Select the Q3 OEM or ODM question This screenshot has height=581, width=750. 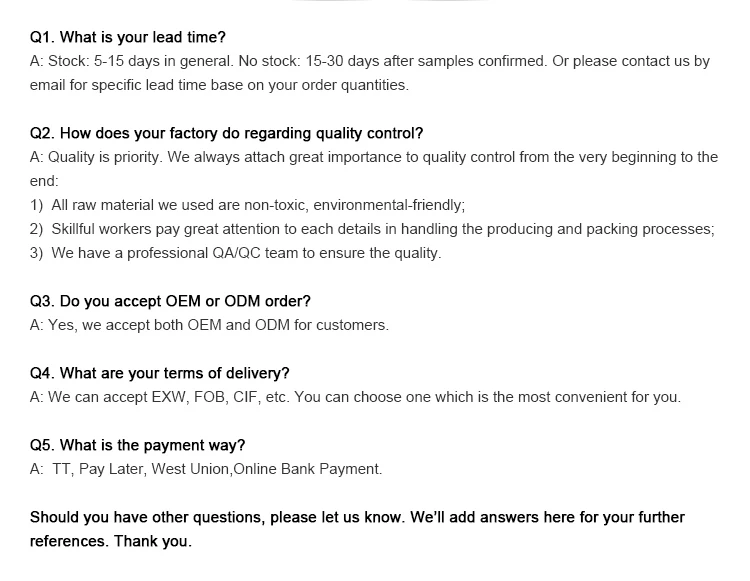pos(170,301)
